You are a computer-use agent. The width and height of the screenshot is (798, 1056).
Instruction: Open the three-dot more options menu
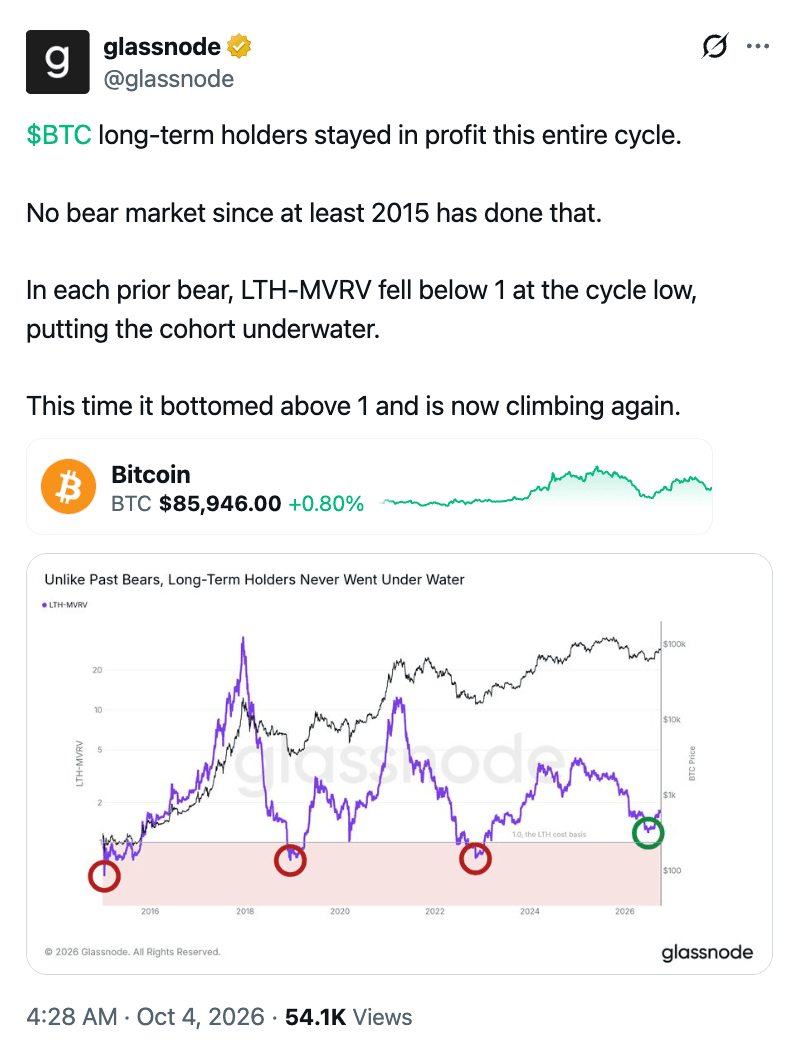tap(758, 46)
